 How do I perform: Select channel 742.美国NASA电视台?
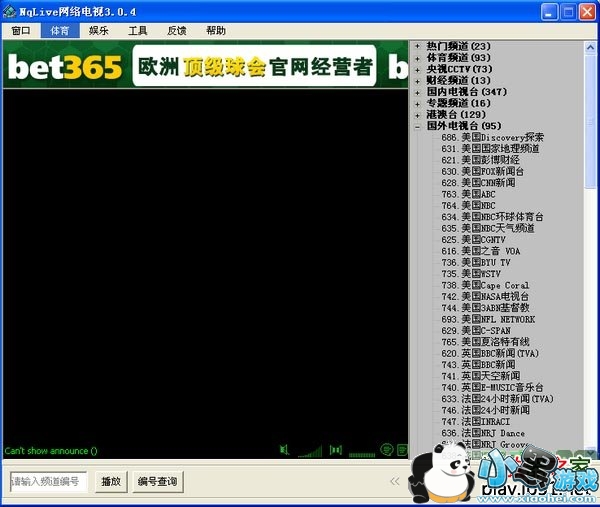tap(485, 297)
